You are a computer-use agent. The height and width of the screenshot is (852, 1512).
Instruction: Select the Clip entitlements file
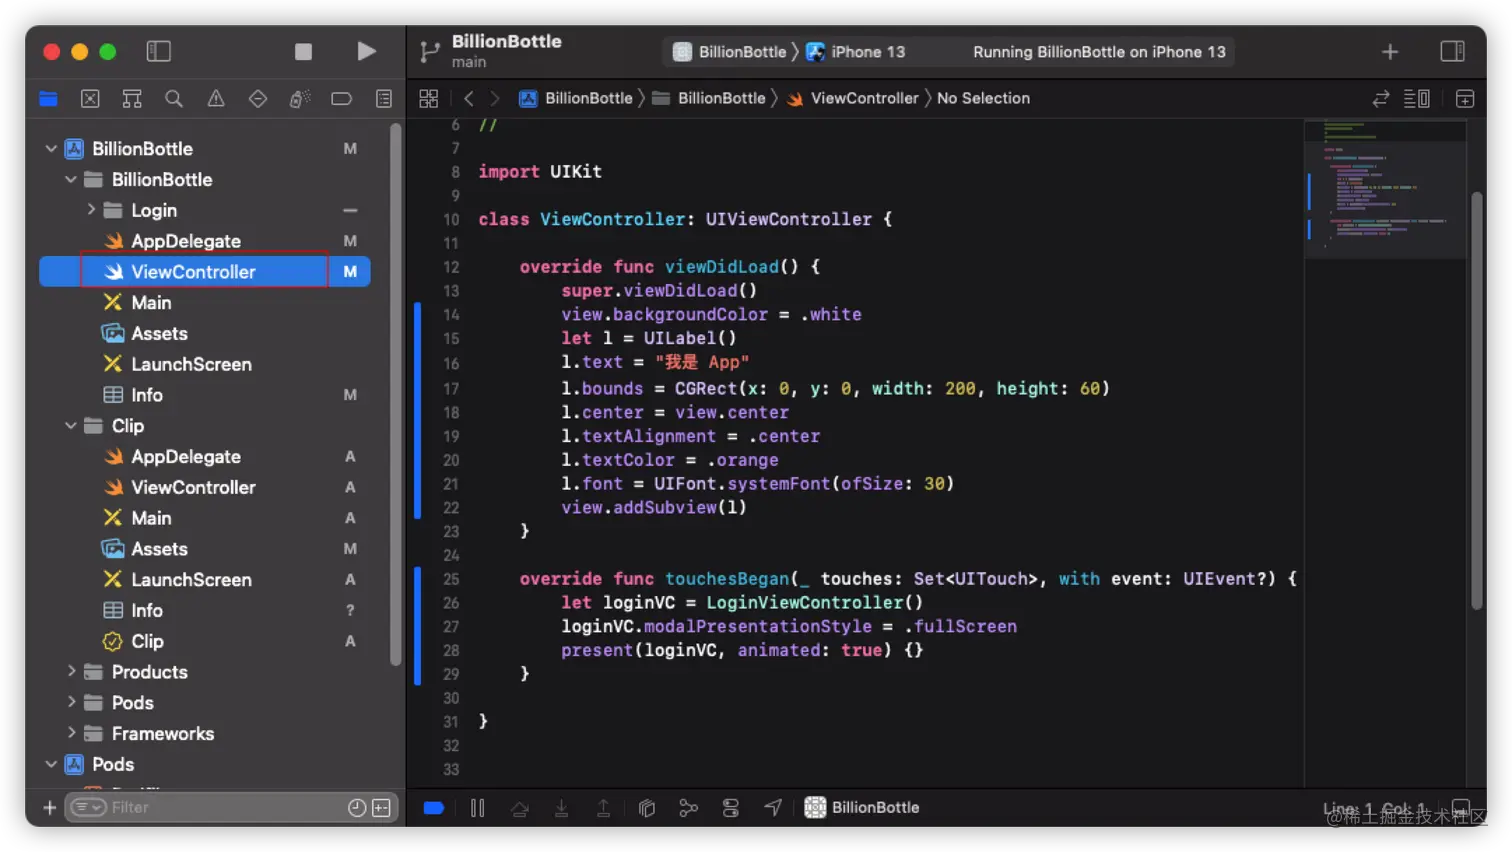tap(147, 641)
